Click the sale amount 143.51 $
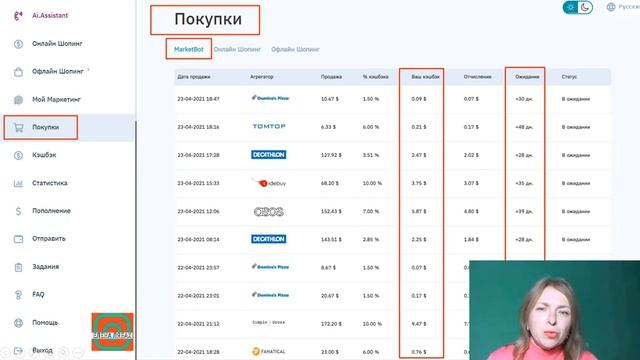This screenshot has height=360, width=640. [331, 240]
